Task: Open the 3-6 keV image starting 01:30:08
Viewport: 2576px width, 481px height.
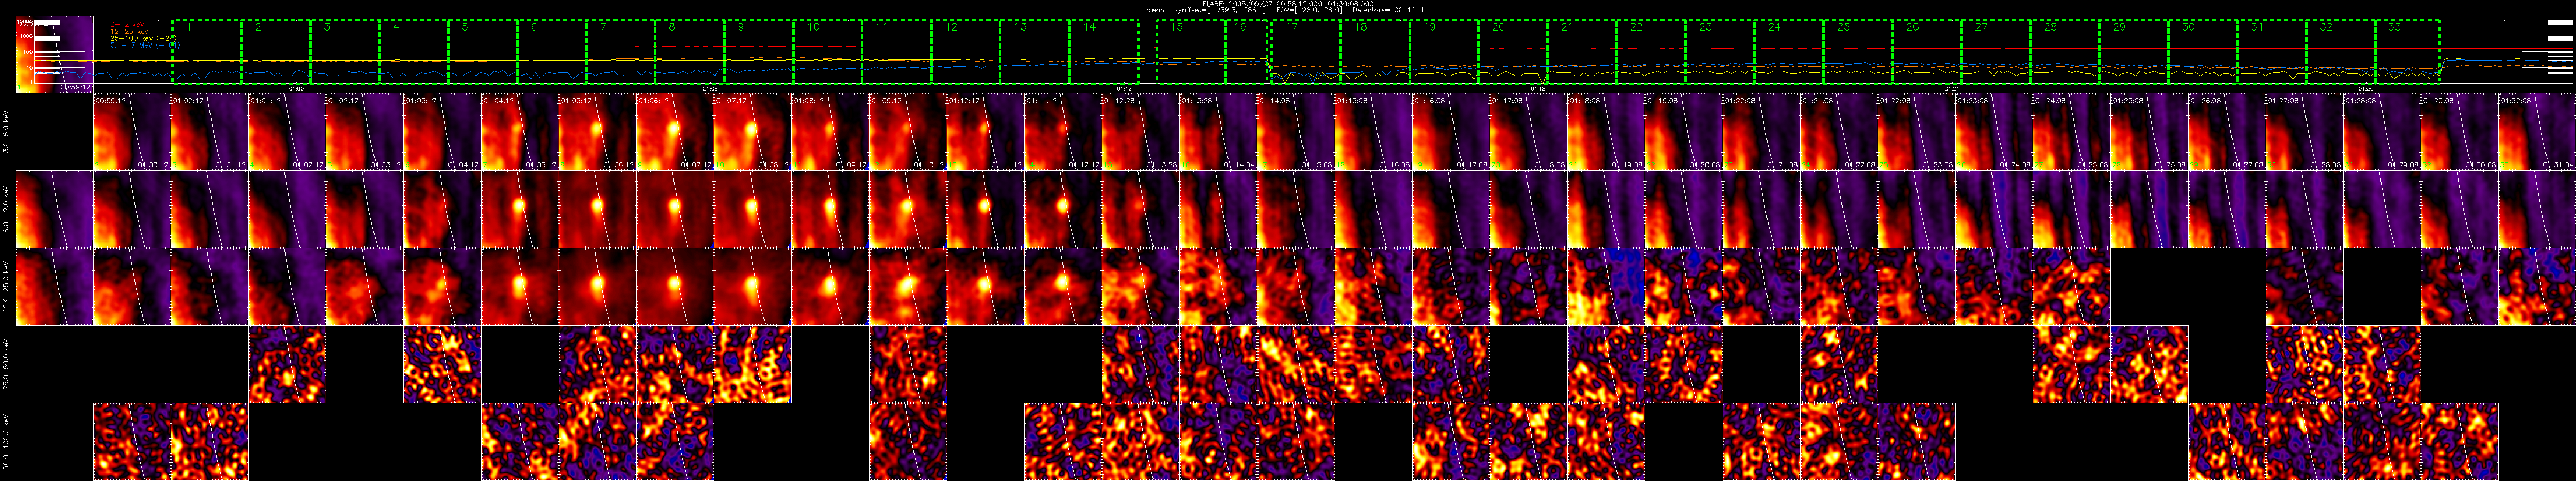Action: [2536, 131]
